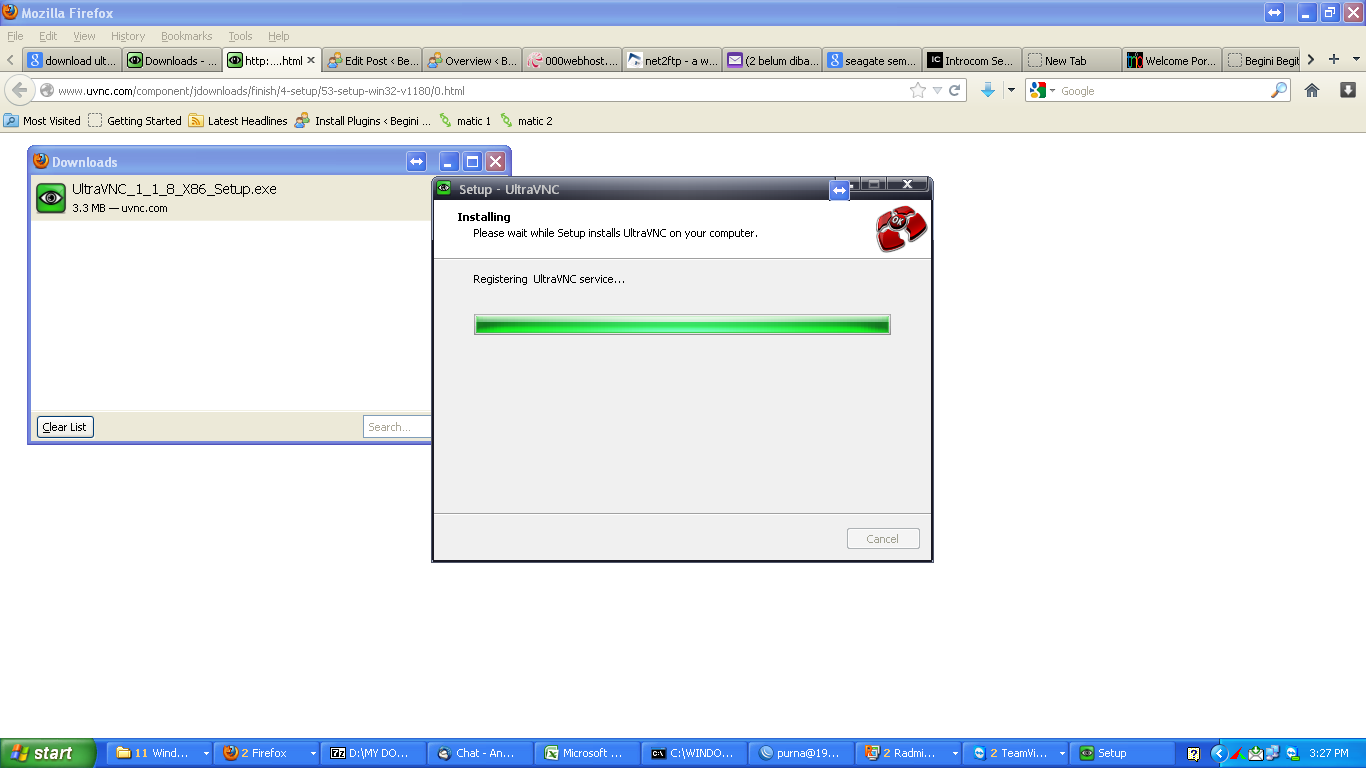Click the search magnifier icon in Google box
Screen dimensions: 1366x768
point(1279,90)
